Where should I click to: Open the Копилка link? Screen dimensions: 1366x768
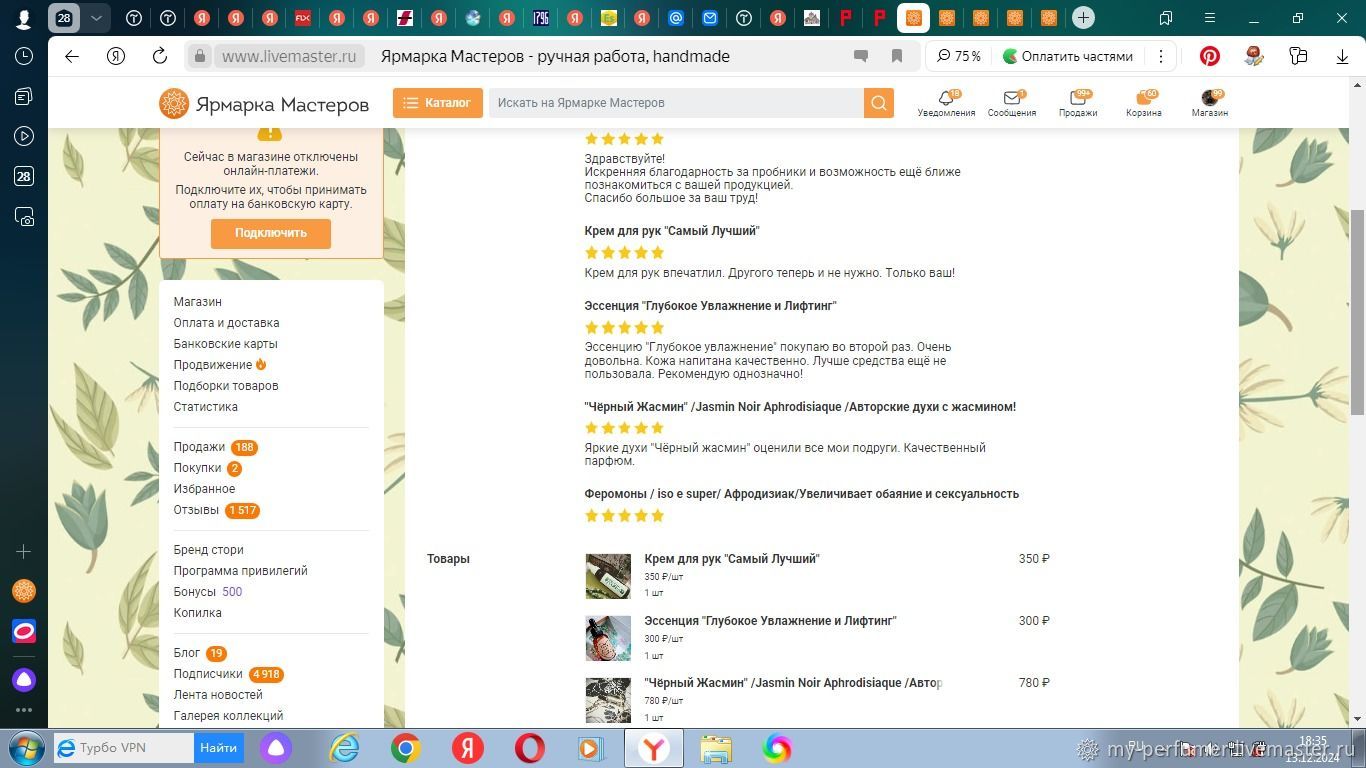[x=198, y=613]
